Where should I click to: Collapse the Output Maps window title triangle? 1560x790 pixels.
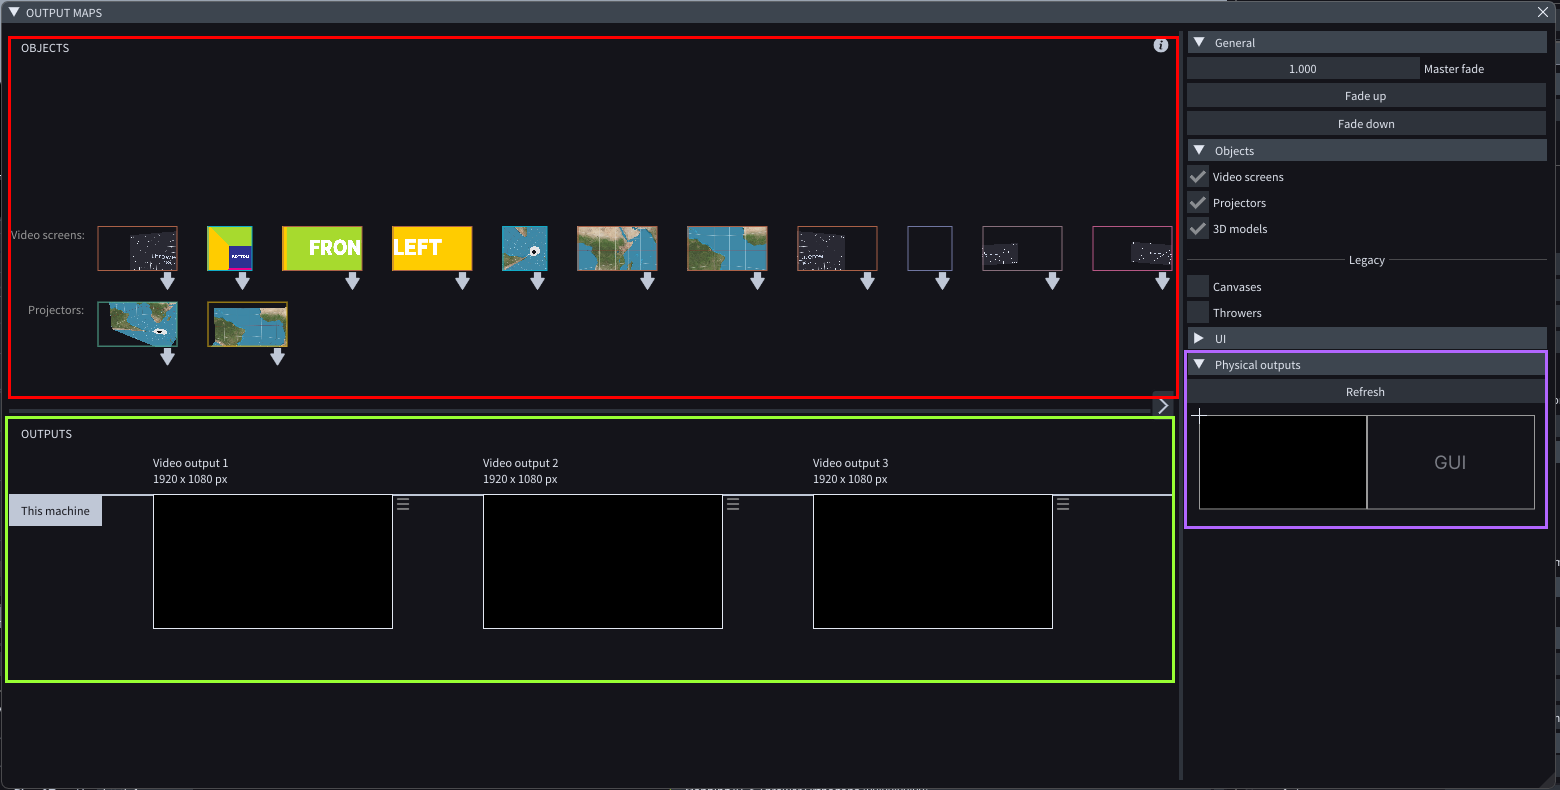pos(14,13)
